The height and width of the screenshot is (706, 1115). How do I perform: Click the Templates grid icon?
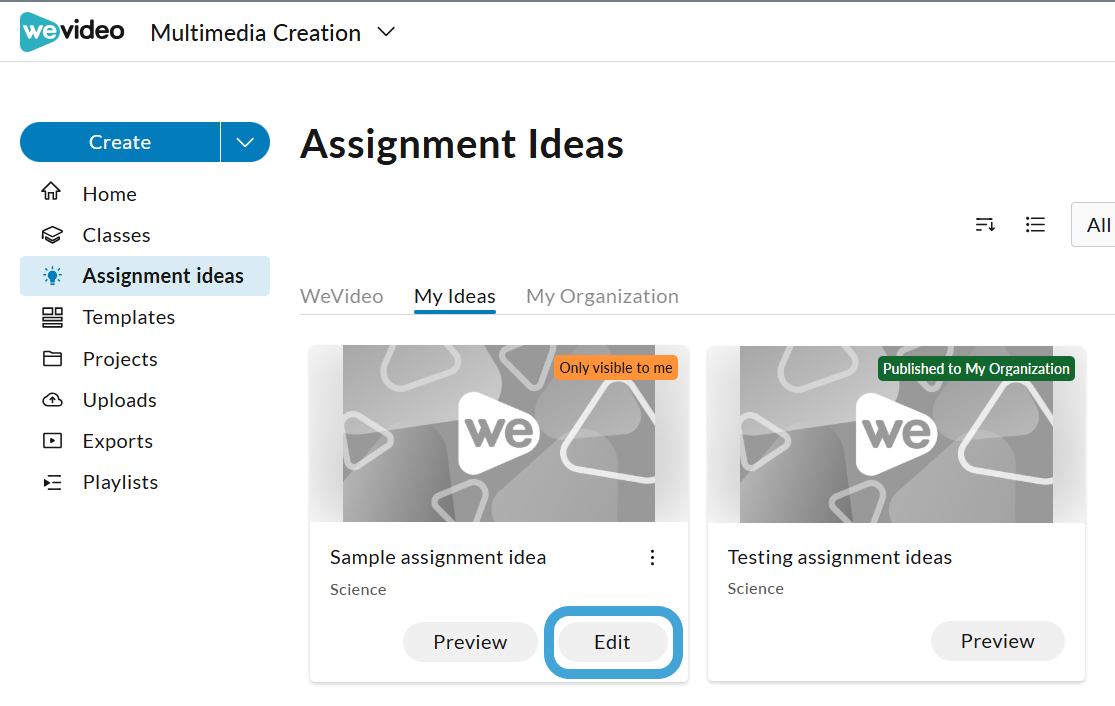click(x=52, y=317)
